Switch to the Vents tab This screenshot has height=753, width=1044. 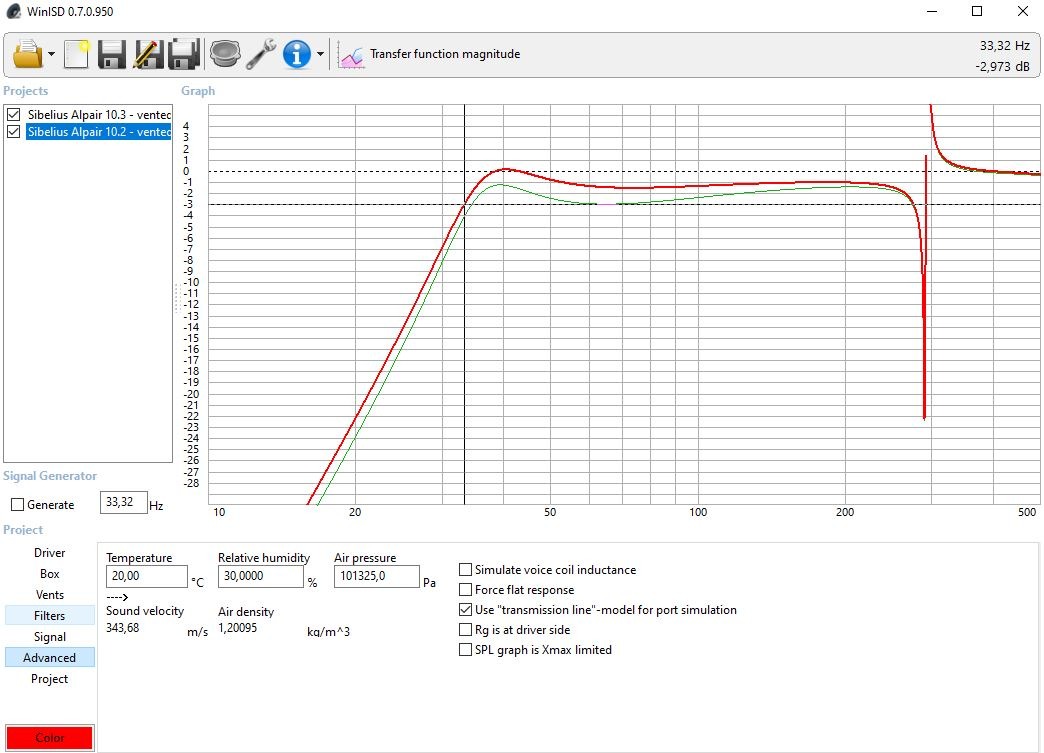pyautogui.click(x=49, y=595)
